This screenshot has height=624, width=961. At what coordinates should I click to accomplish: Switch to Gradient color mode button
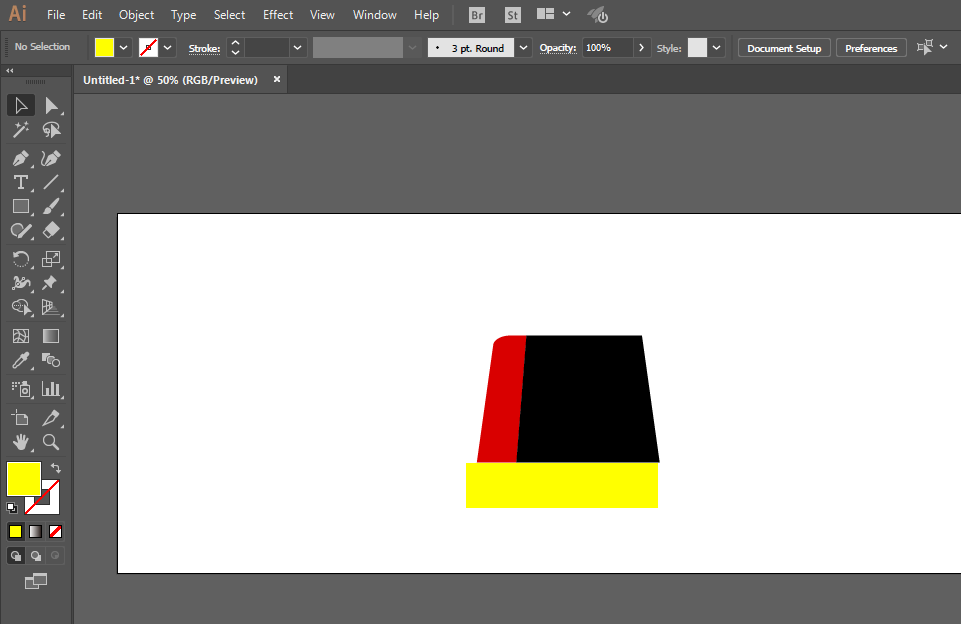click(x=36, y=531)
